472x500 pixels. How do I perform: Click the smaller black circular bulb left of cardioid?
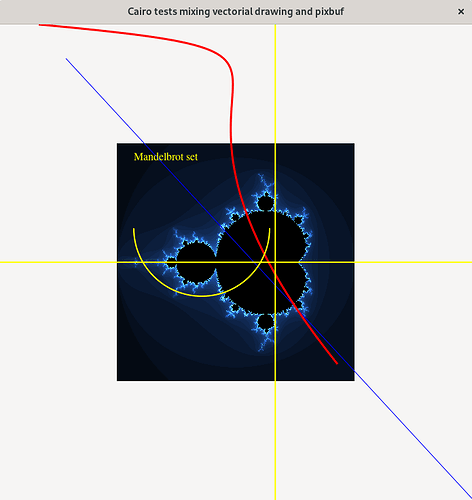coord(196,263)
